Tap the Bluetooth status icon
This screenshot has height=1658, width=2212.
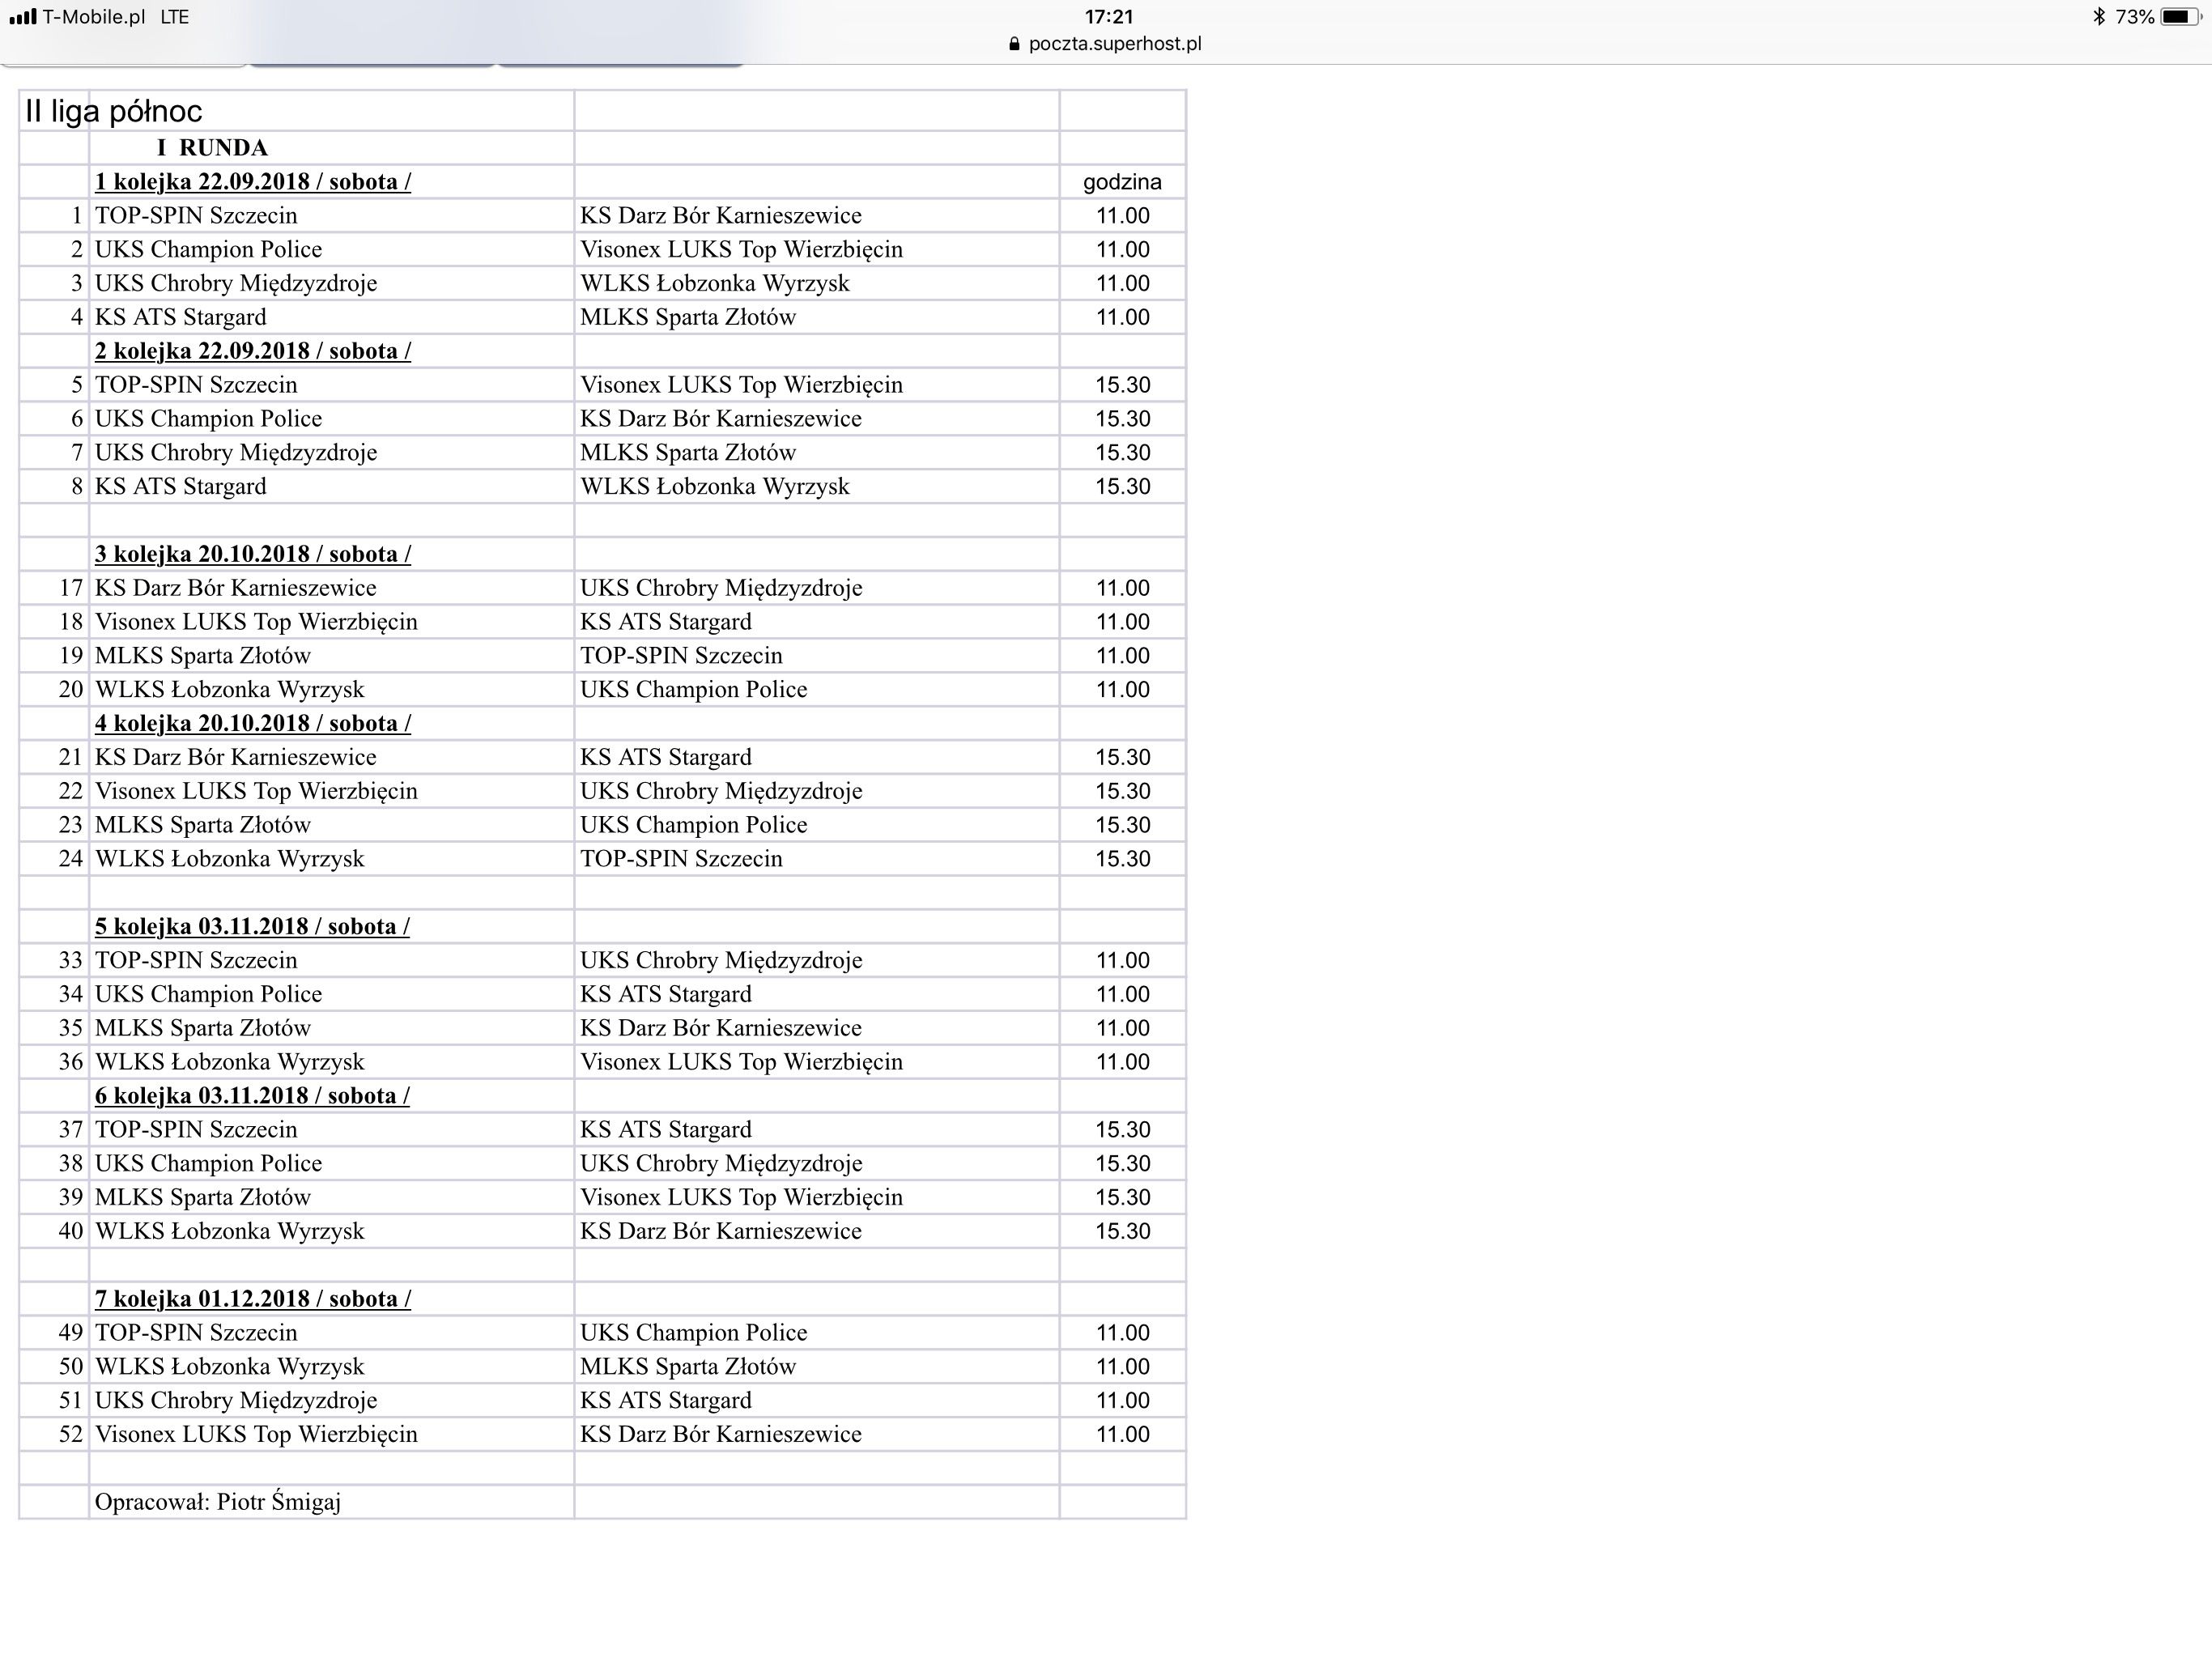coord(2099,17)
